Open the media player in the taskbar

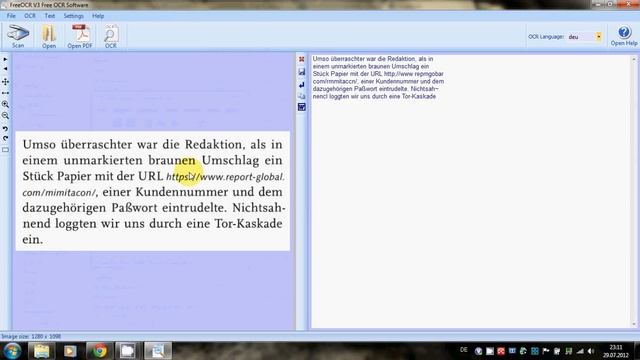pos(70,351)
